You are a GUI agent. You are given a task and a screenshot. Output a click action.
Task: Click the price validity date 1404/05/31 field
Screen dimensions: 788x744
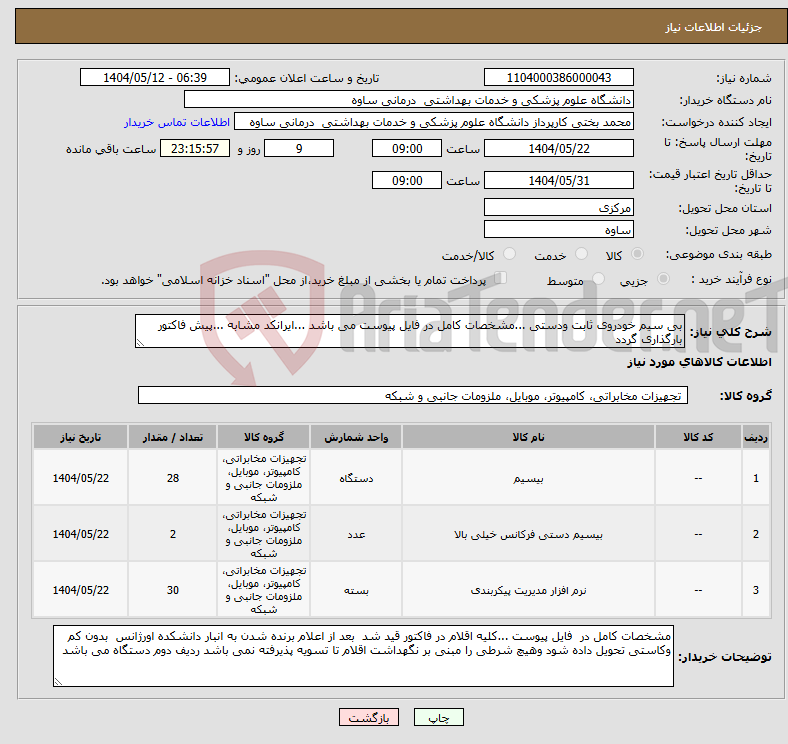point(558,180)
